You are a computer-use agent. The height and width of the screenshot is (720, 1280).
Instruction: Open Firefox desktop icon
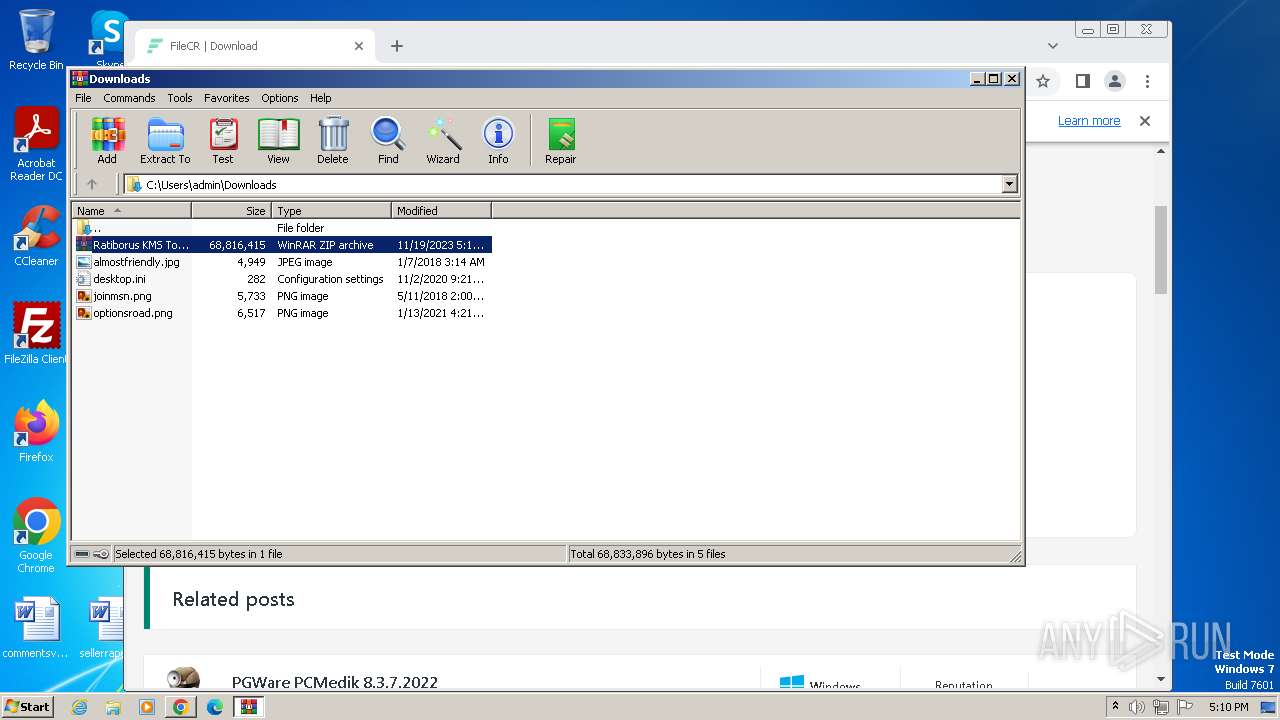pos(36,432)
